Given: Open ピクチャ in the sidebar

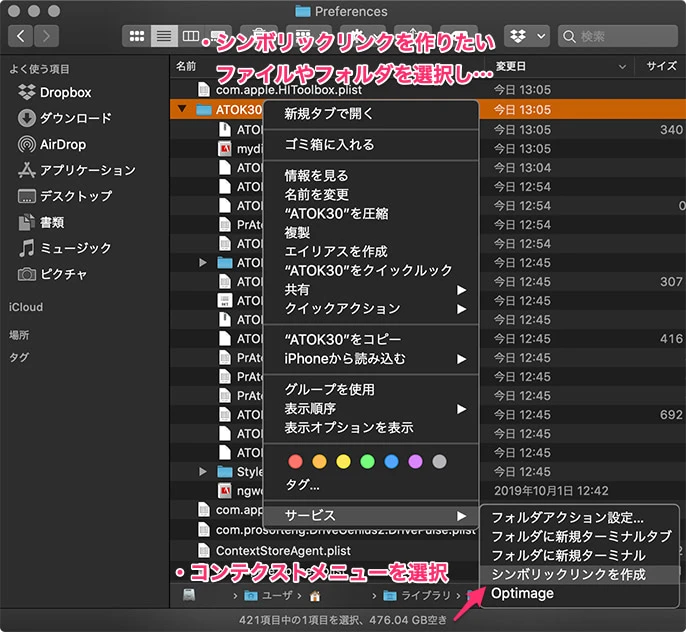Looking at the screenshot, I should (x=52, y=274).
